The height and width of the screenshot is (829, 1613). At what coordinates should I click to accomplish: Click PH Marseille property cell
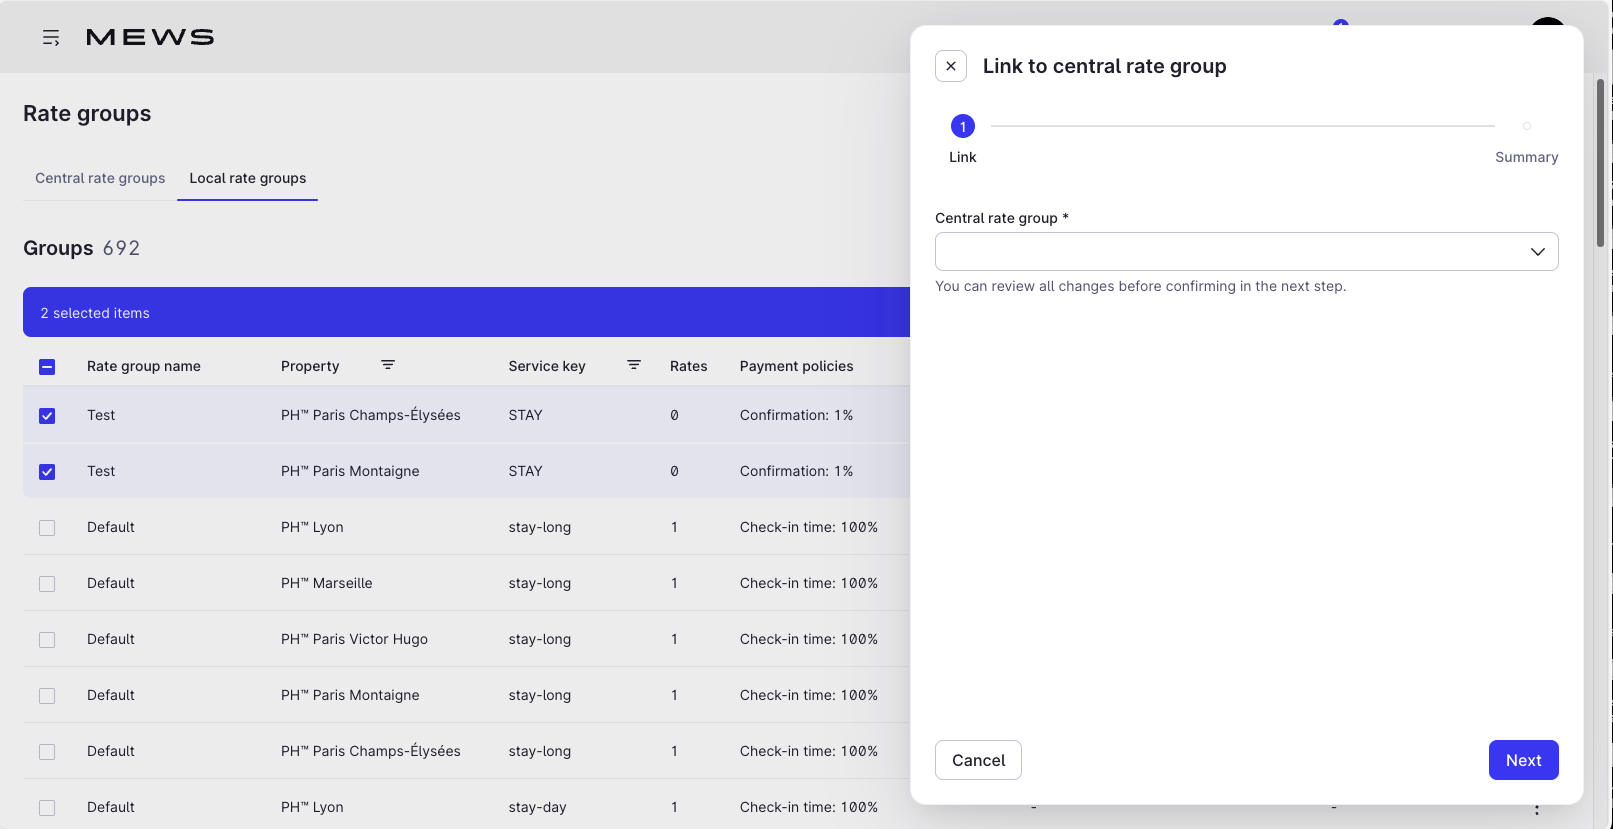pos(327,583)
